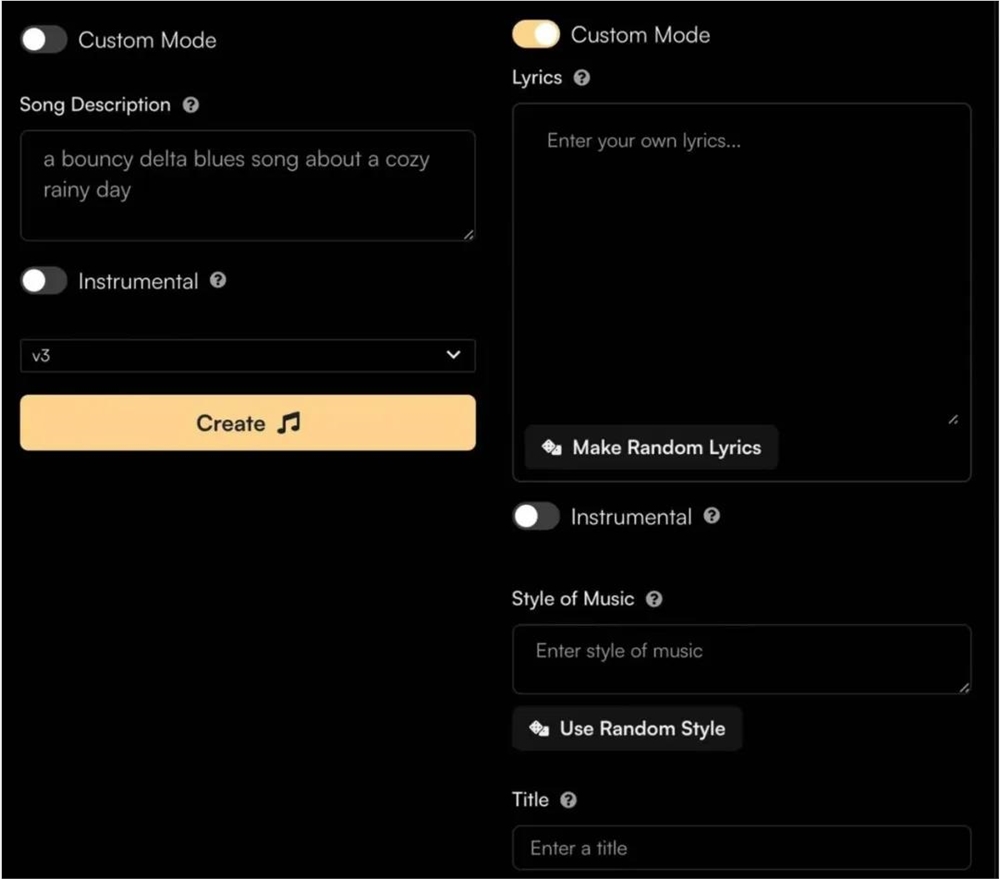Click resize handle of Song Description box
Screen dimensions: 1000x879
click(x=469, y=234)
